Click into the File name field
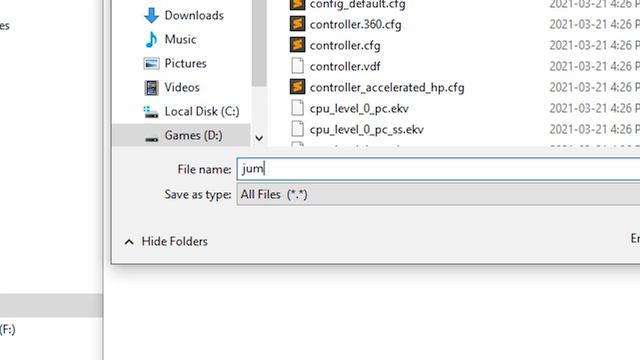The height and width of the screenshot is (360, 640). click(x=438, y=169)
